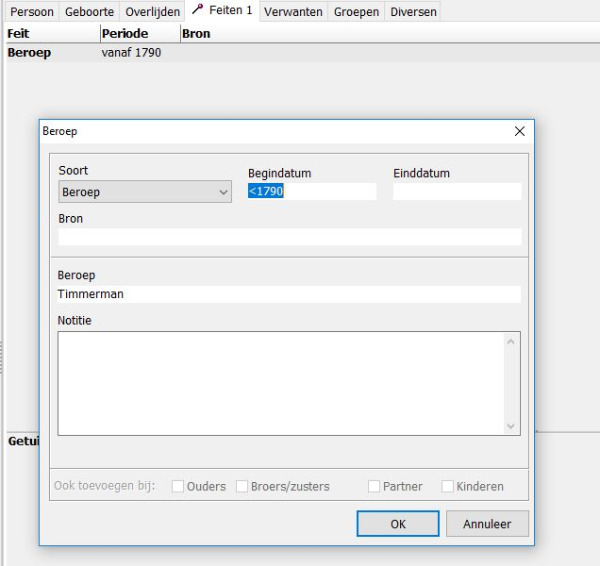The image size is (600, 566).
Task: Check the Partner checkbox
Action: point(374,487)
